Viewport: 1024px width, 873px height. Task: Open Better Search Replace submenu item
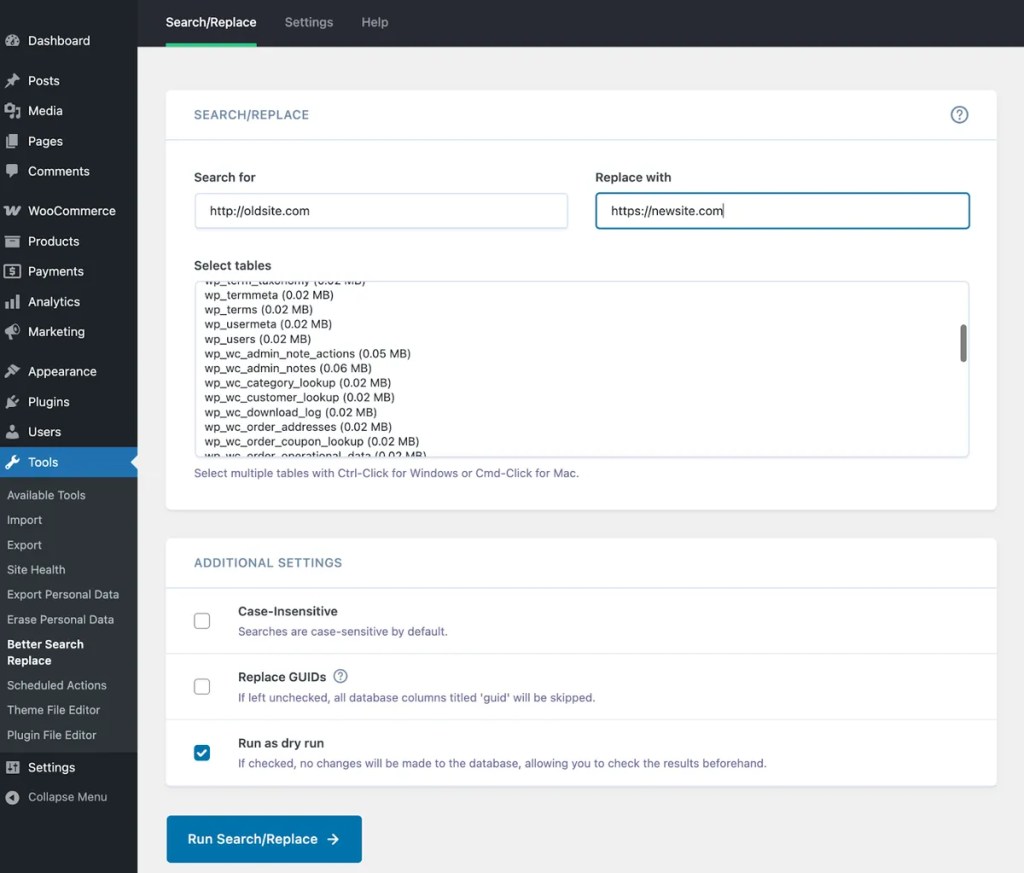45,652
